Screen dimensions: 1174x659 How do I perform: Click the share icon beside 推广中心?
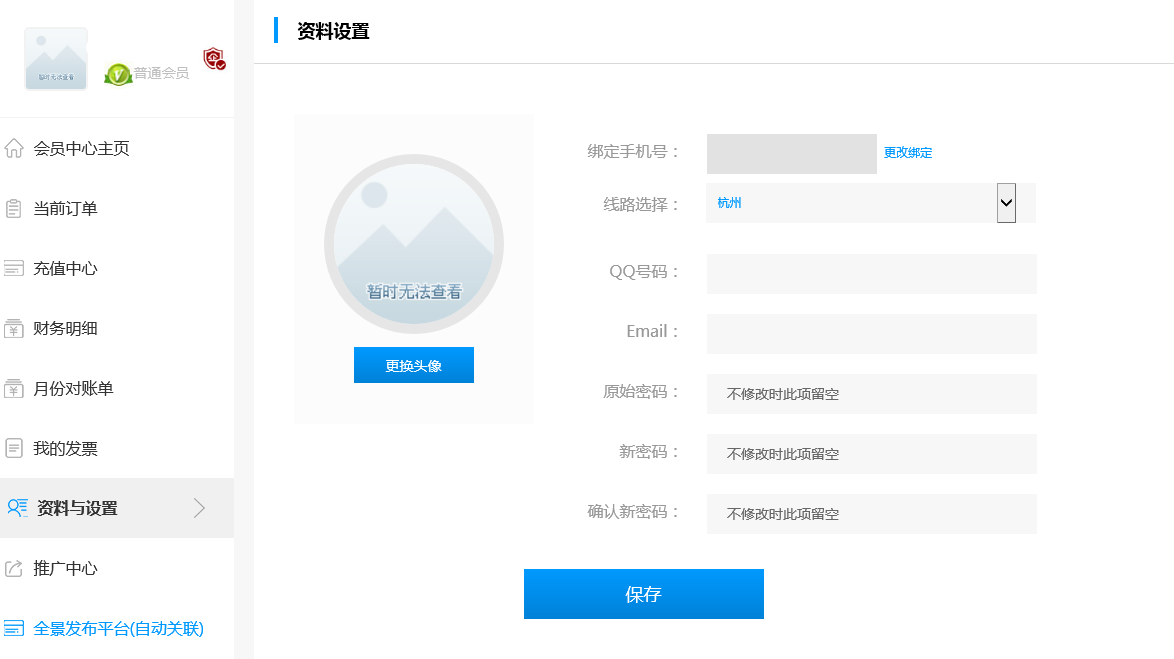coord(14,569)
